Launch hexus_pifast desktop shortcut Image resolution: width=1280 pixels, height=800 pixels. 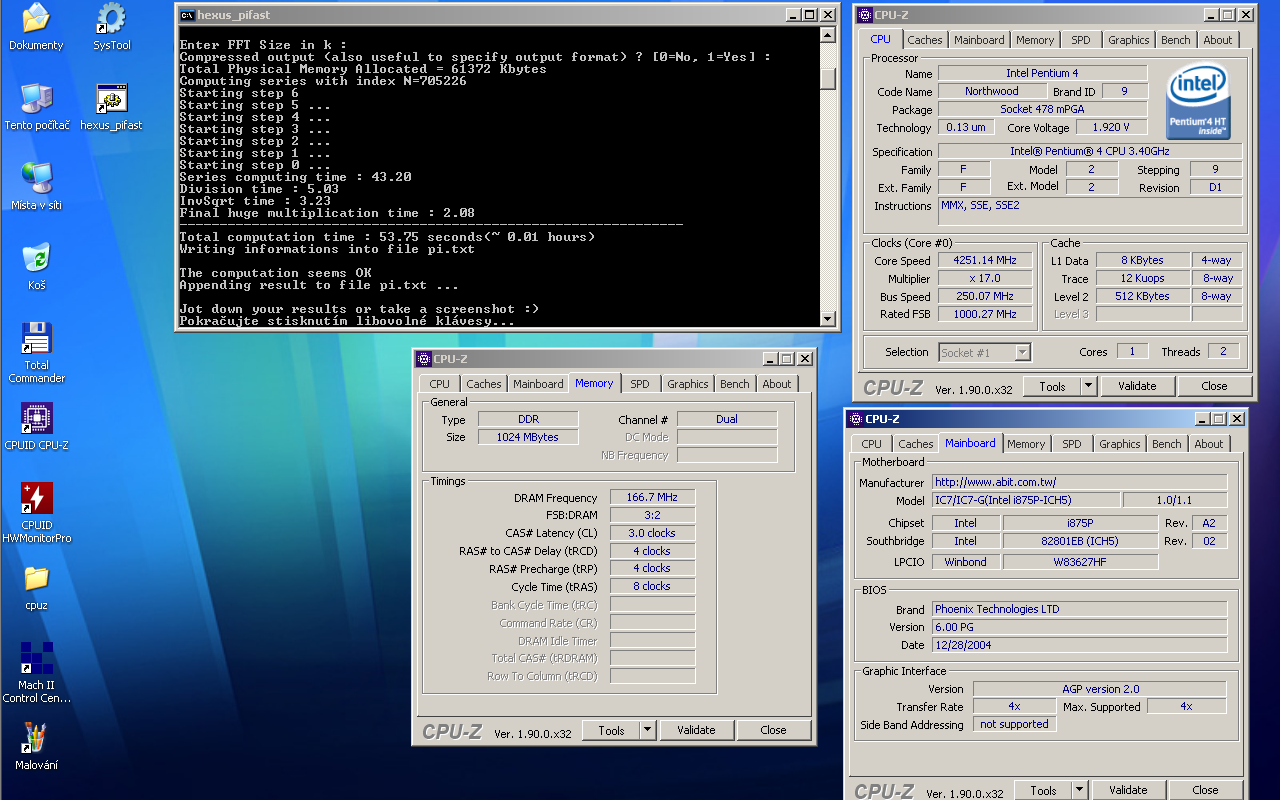point(111,106)
